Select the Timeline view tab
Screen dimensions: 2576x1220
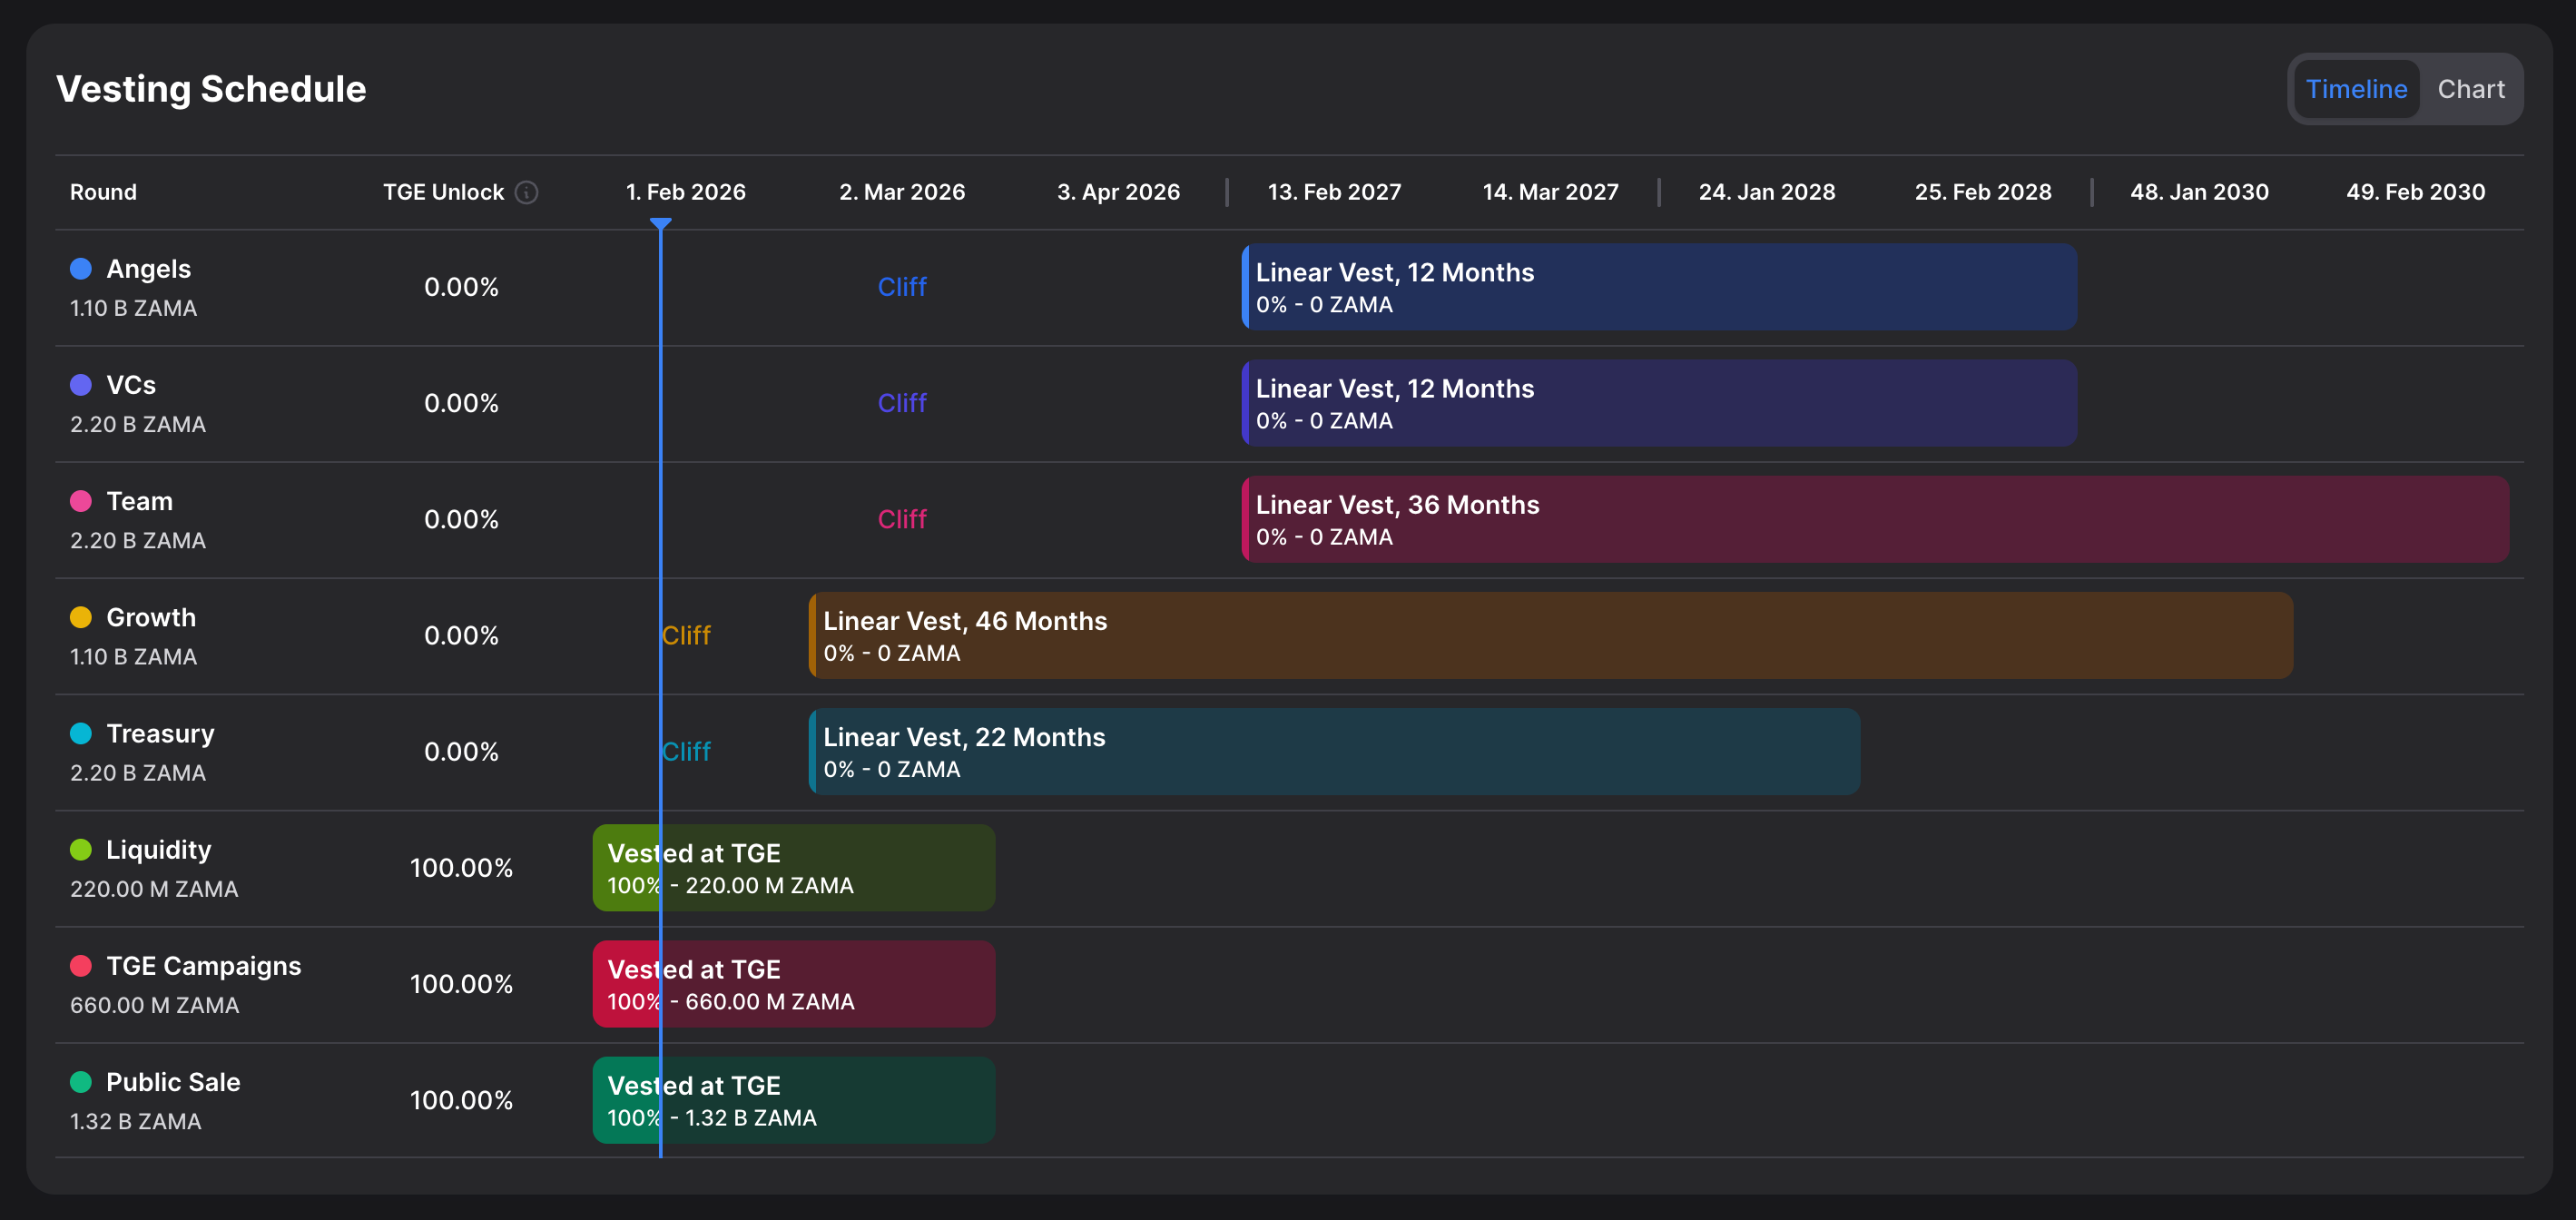2355,89
